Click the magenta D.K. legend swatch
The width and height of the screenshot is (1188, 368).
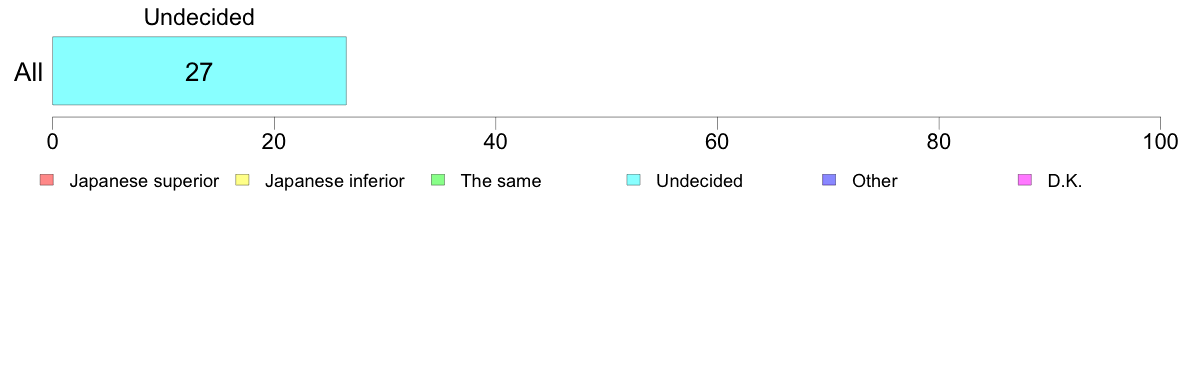point(1024,180)
